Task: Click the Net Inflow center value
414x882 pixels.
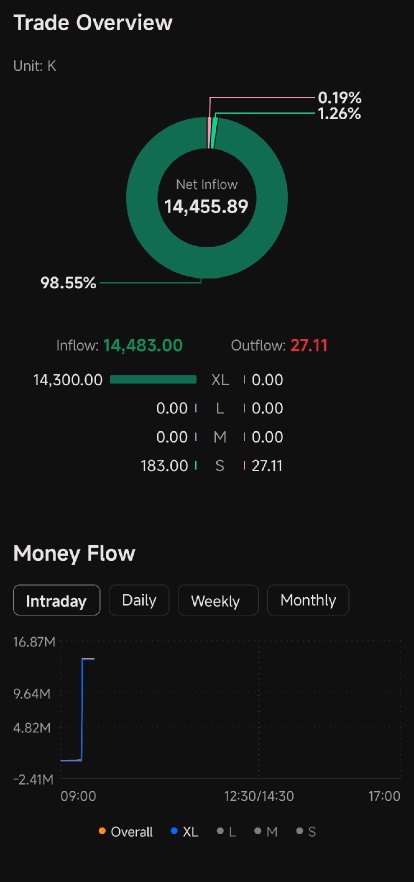Action: [x=206, y=206]
